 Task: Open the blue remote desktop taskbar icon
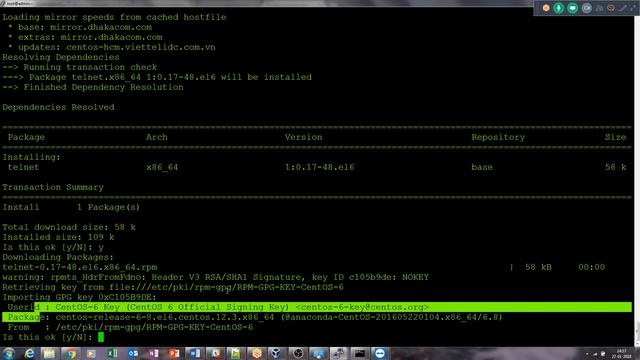318,353
